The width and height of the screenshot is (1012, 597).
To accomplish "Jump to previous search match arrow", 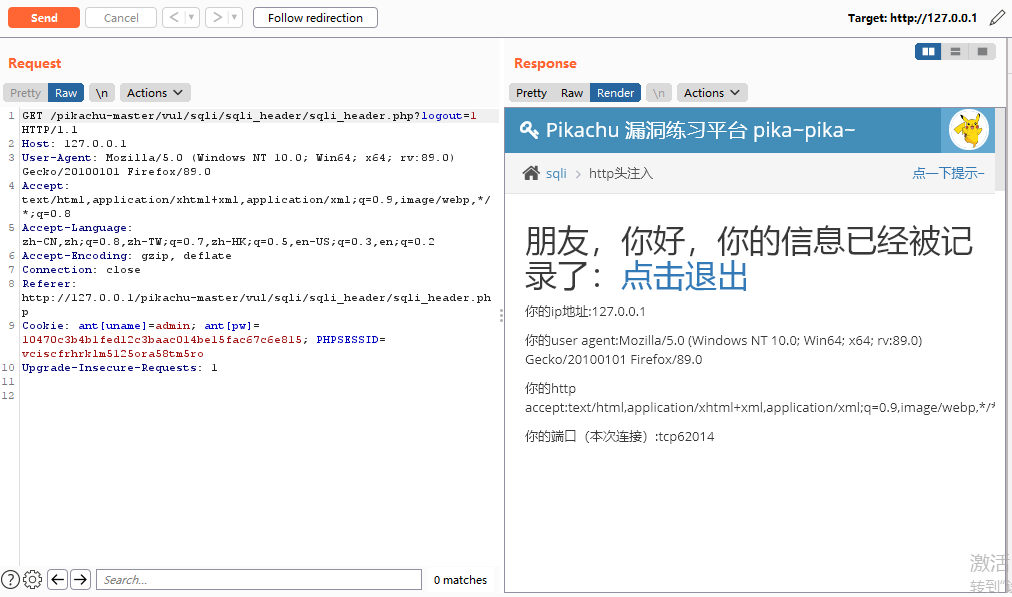I will 57,580.
